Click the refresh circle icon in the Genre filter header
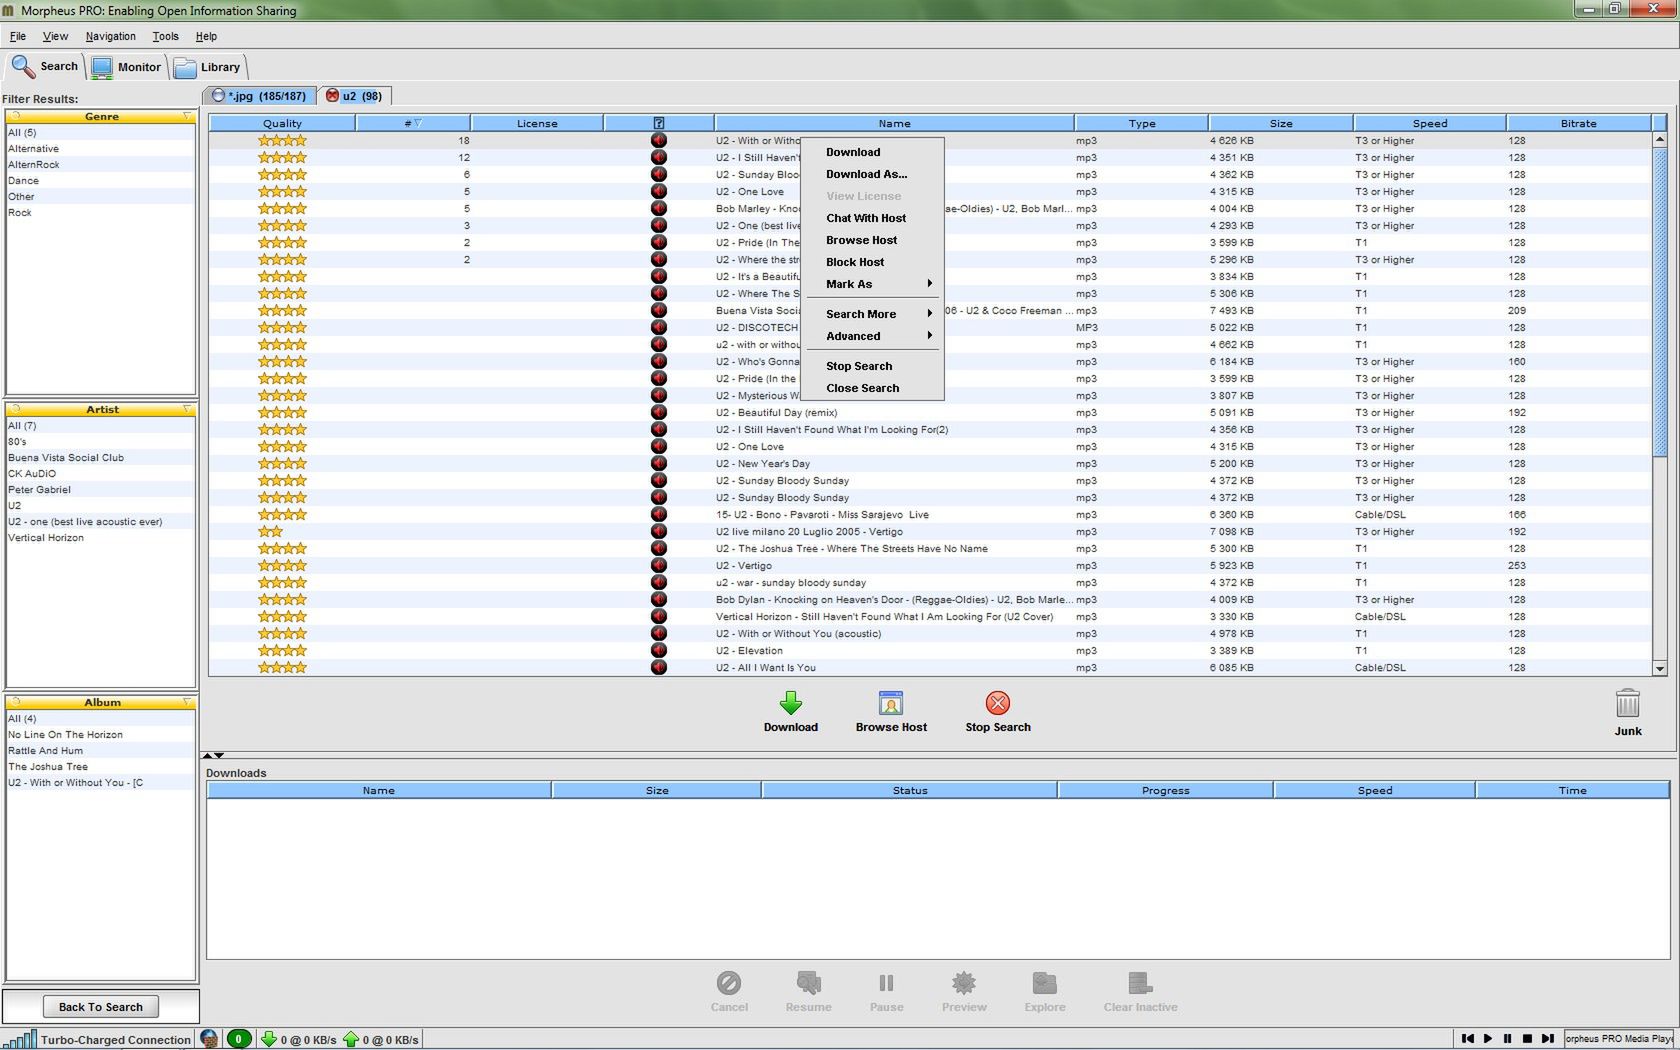1680x1050 pixels. pos(16,116)
